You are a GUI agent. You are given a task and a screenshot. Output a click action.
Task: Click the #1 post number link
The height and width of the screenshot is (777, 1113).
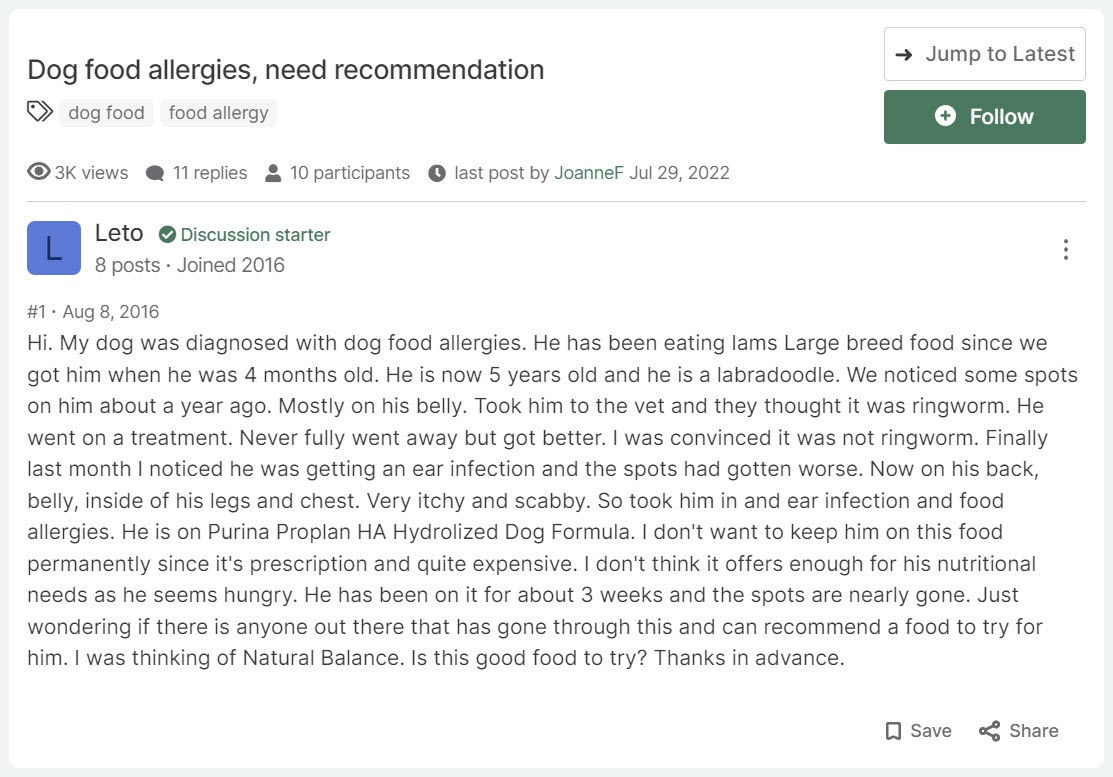(36, 312)
